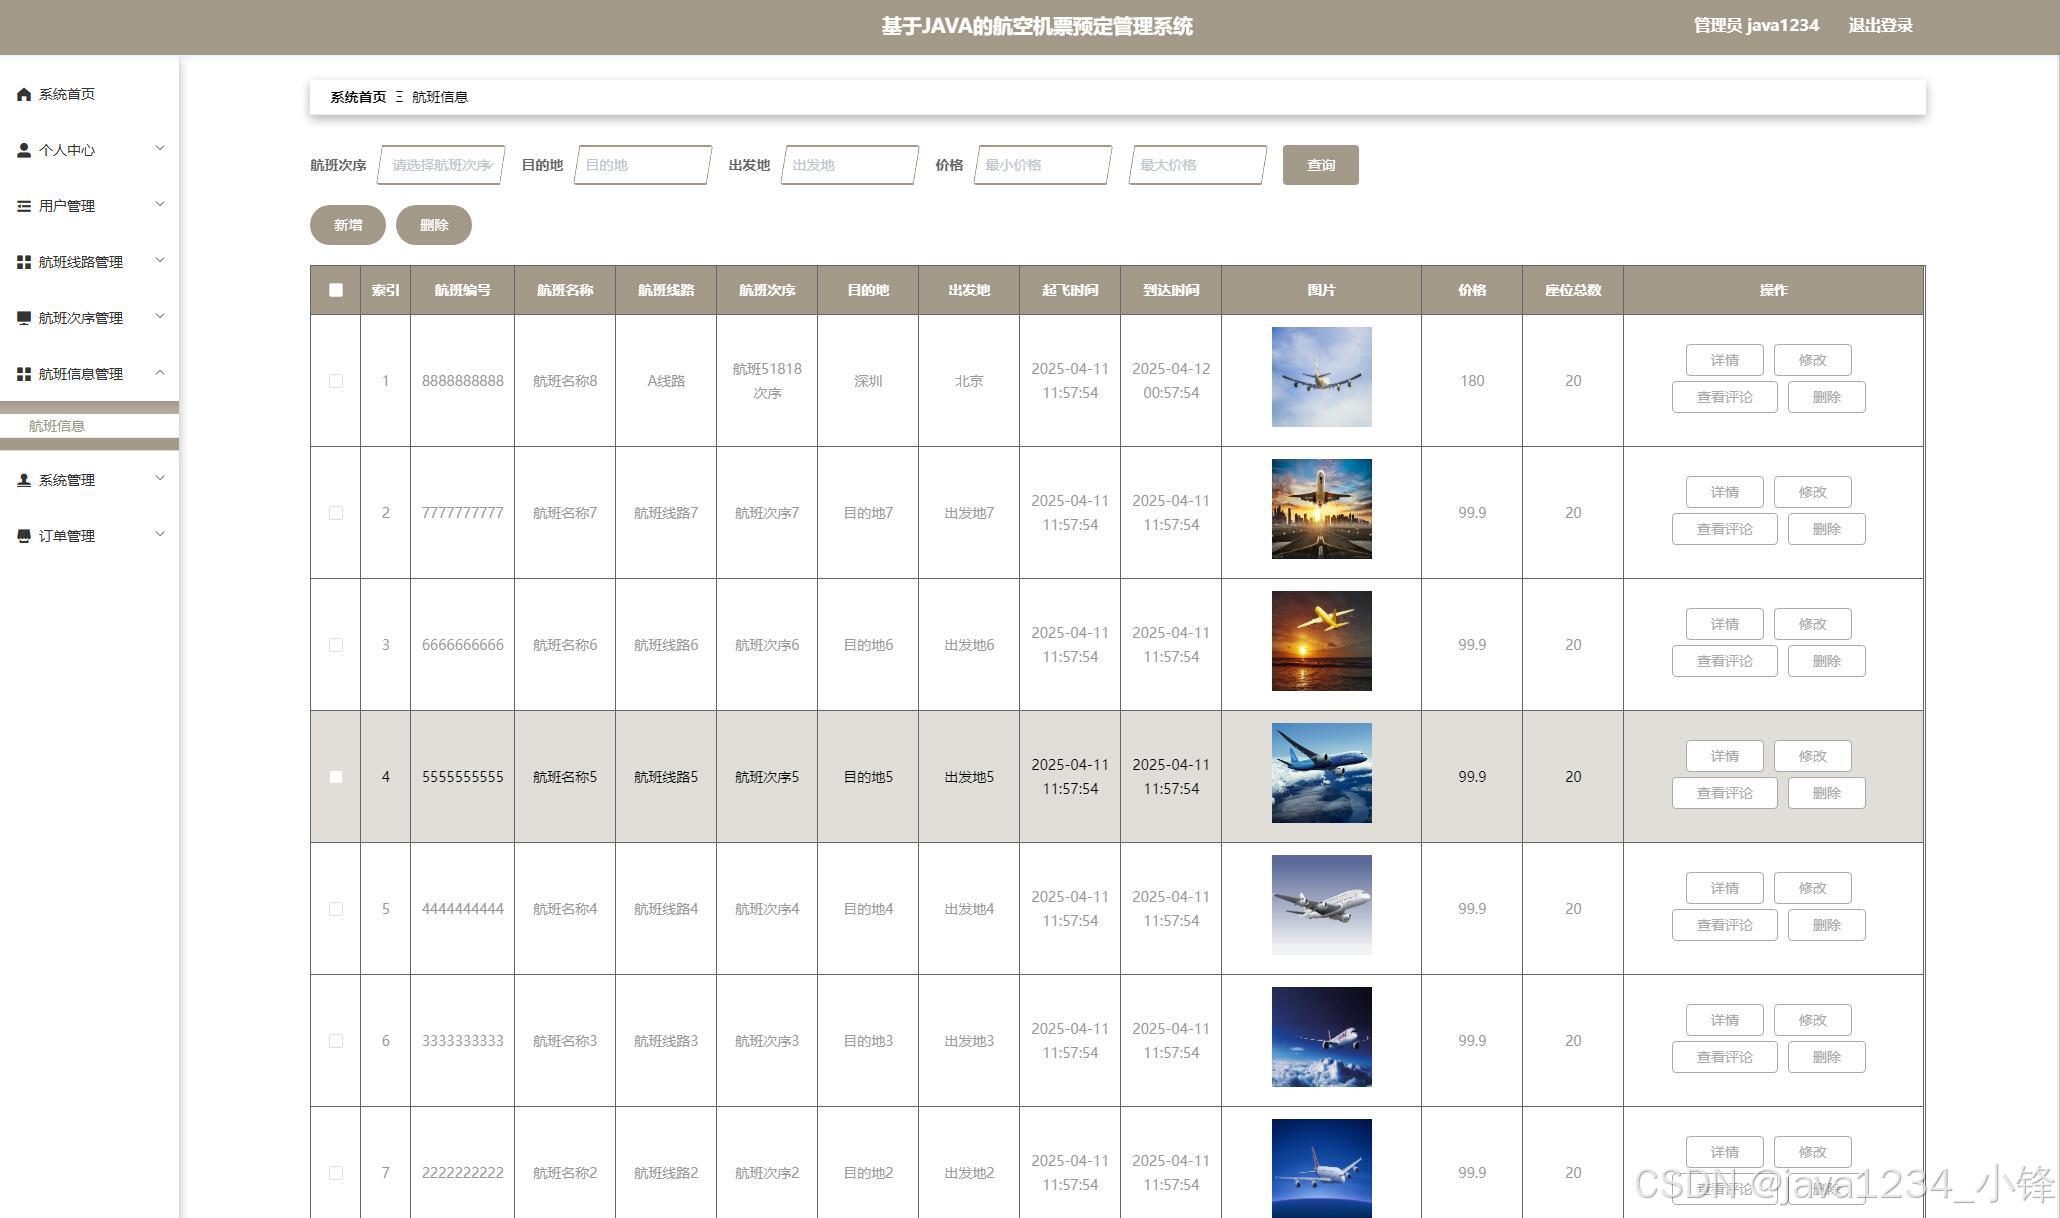Select the checkbox of row index 4

(x=336, y=777)
